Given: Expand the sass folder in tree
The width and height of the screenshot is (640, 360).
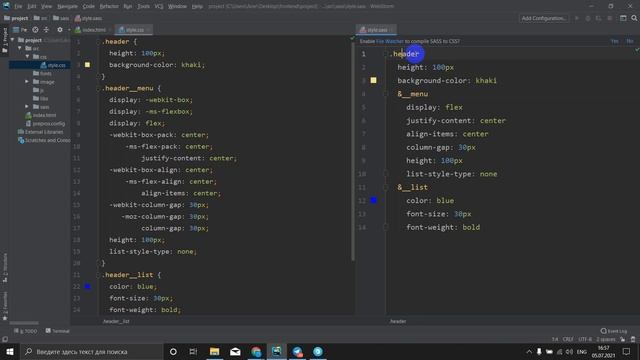Looking at the screenshot, I should click(27, 107).
